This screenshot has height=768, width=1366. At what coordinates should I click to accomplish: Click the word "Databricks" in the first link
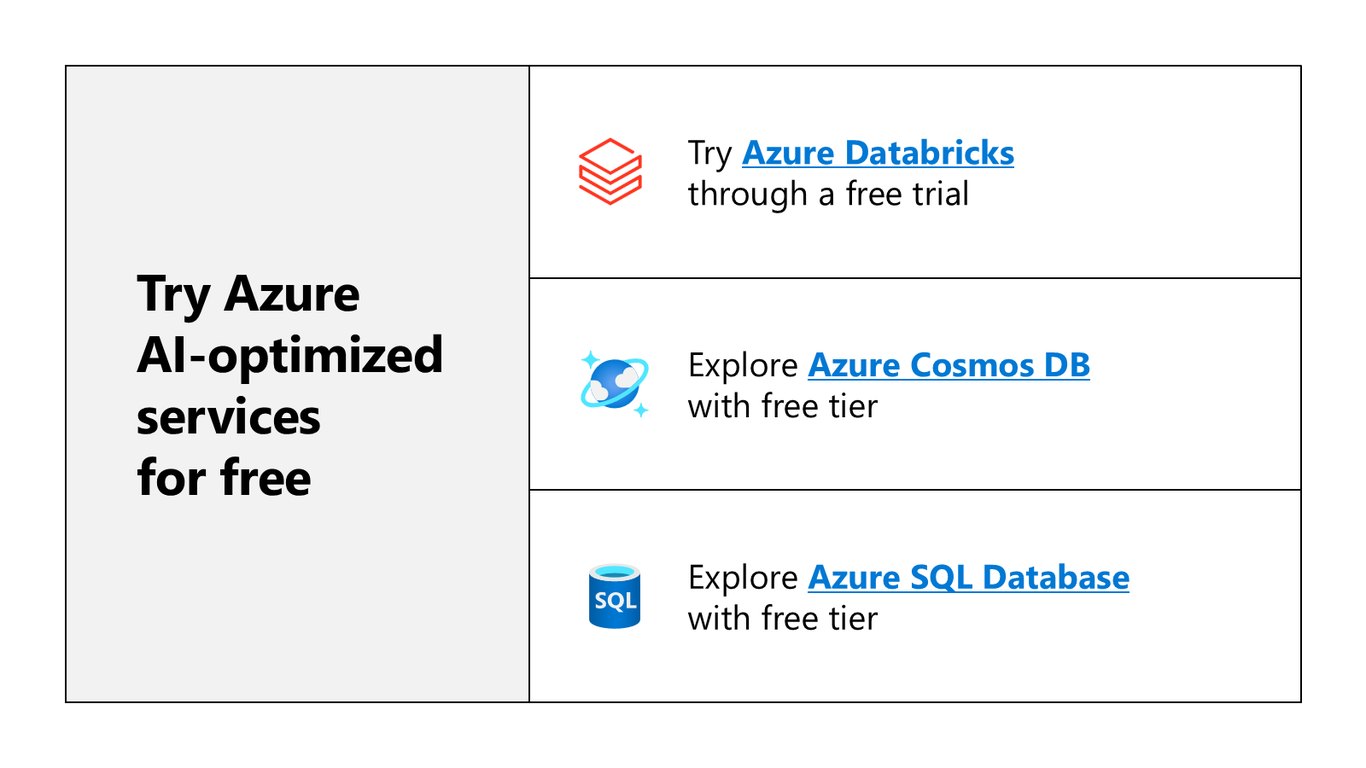930,153
